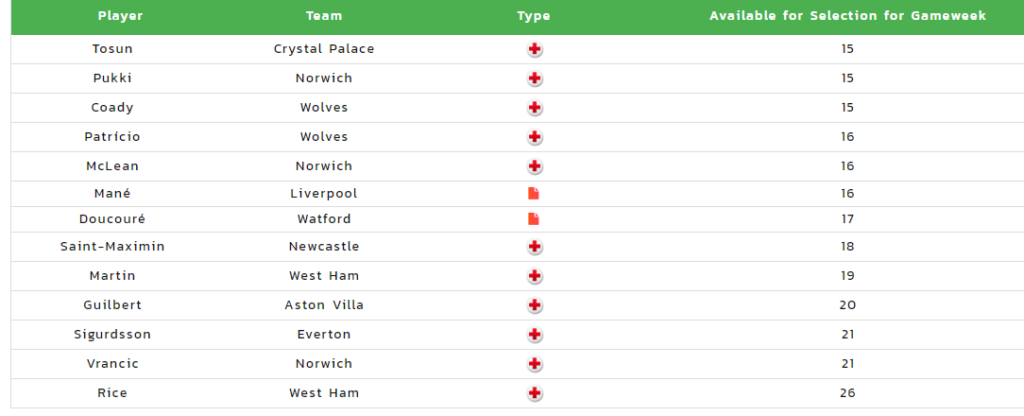The image size is (1024, 416).
Task: Click the injury icon in Patrício's row
Action: 534,137
